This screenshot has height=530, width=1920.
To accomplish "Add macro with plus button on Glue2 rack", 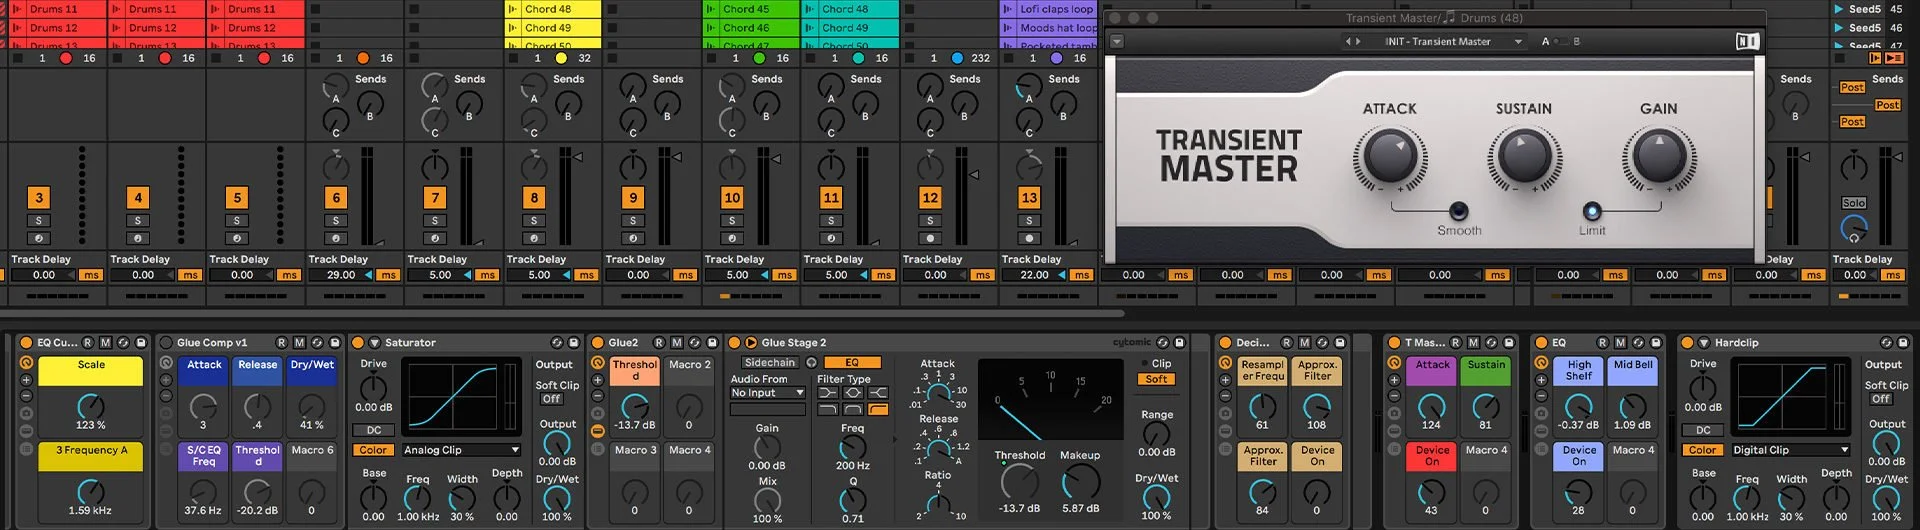I will pyautogui.click(x=598, y=380).
